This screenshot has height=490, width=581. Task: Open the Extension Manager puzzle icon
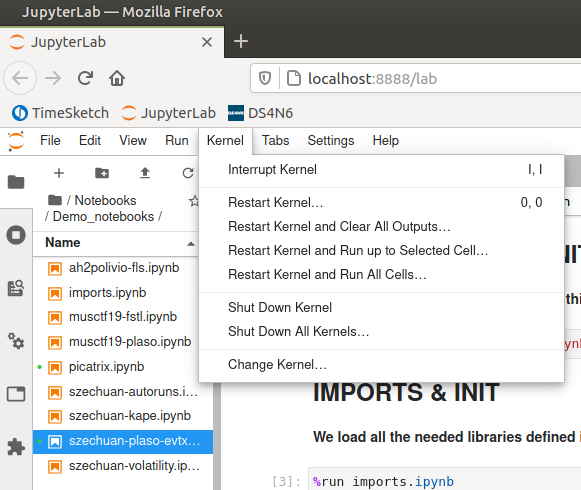tap(16, 447)
